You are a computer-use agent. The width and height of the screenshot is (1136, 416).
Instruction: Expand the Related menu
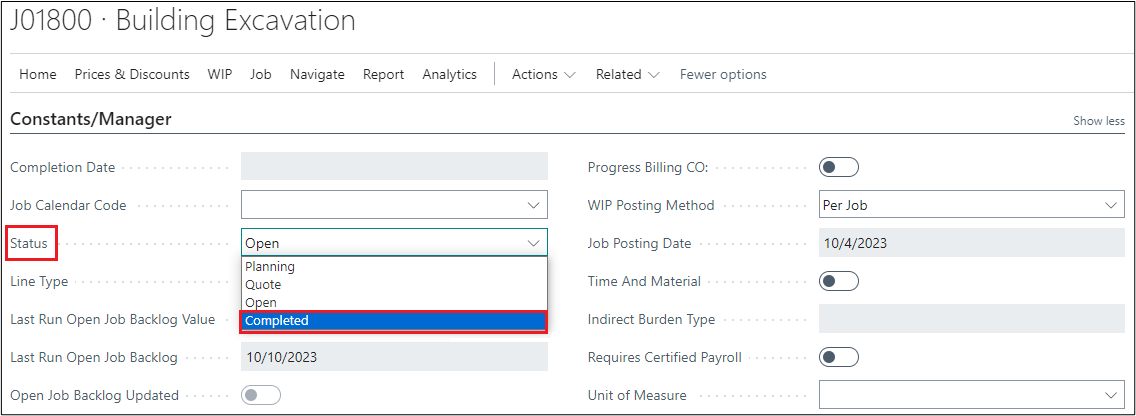627,74
